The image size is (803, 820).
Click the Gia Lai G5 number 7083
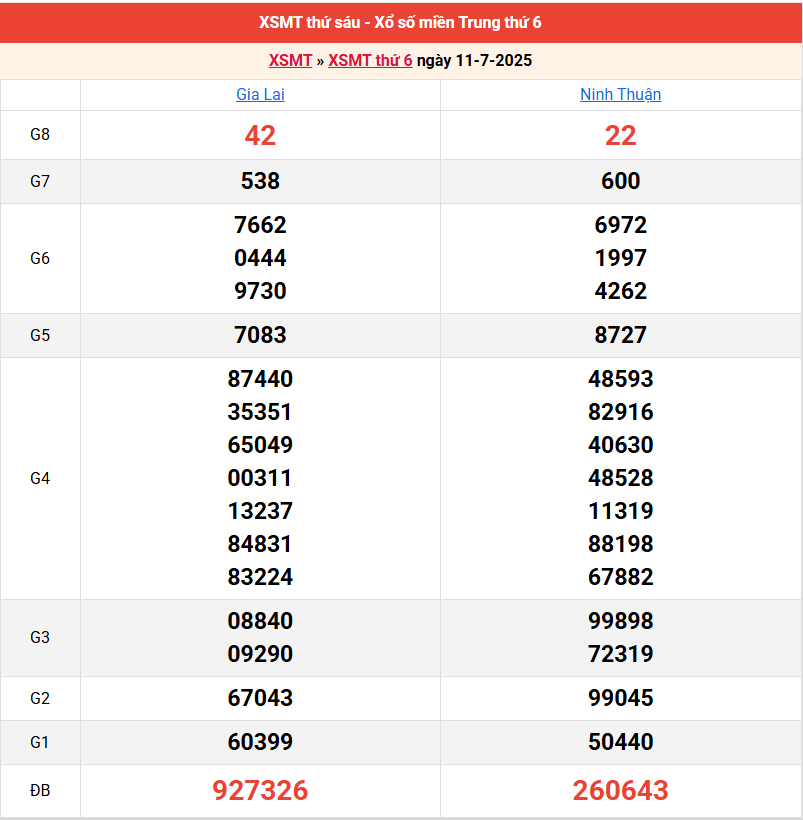260,335
